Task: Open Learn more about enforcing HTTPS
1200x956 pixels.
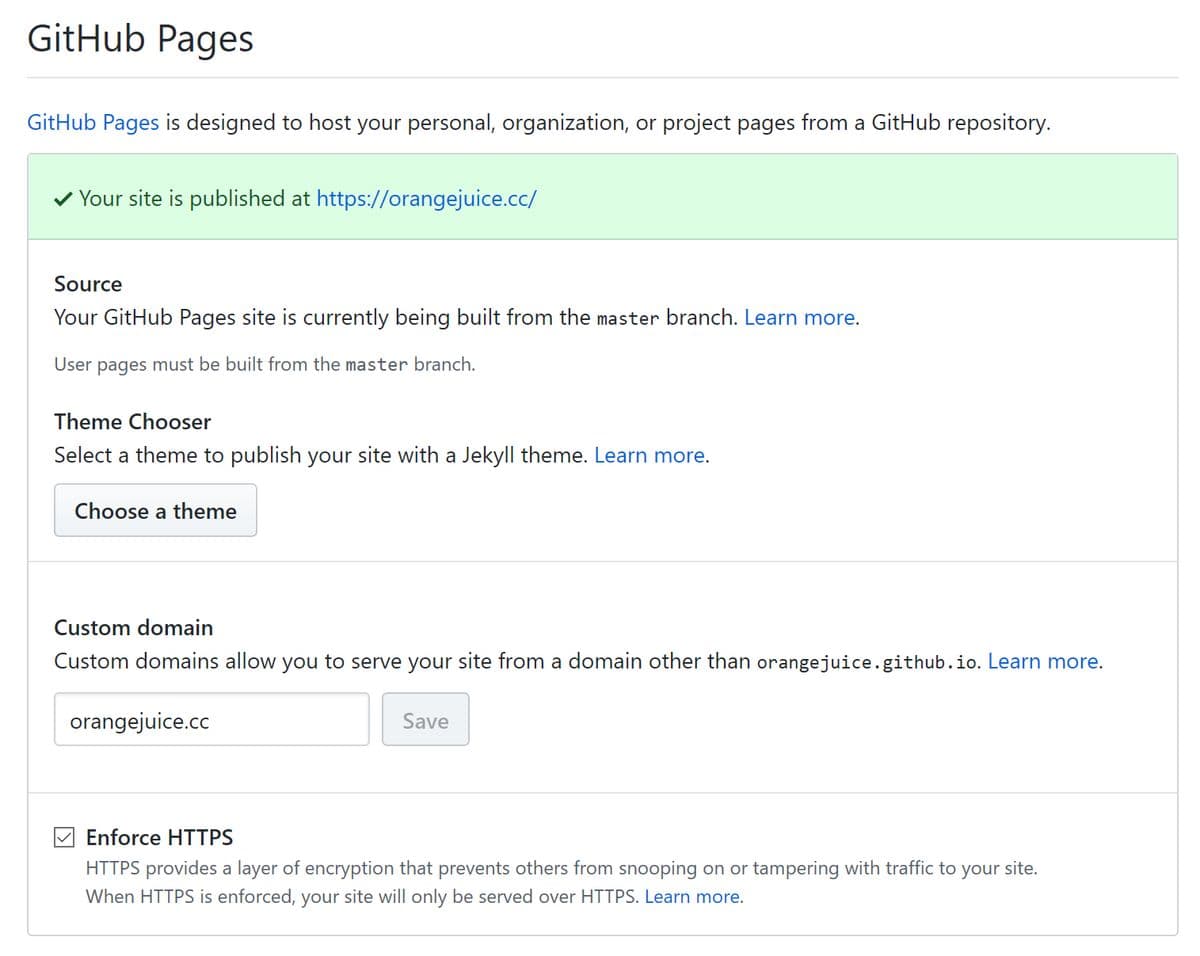Action: [x=692, y=897]
